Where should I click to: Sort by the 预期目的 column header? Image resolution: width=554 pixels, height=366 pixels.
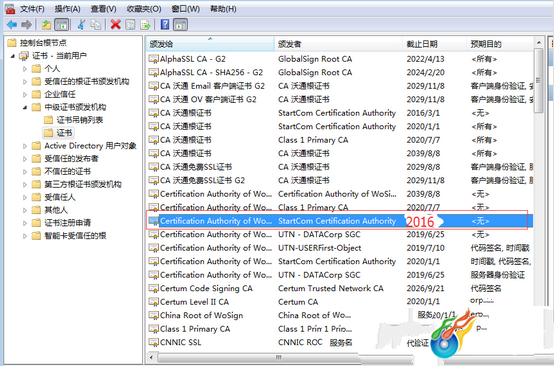(500, 44)
